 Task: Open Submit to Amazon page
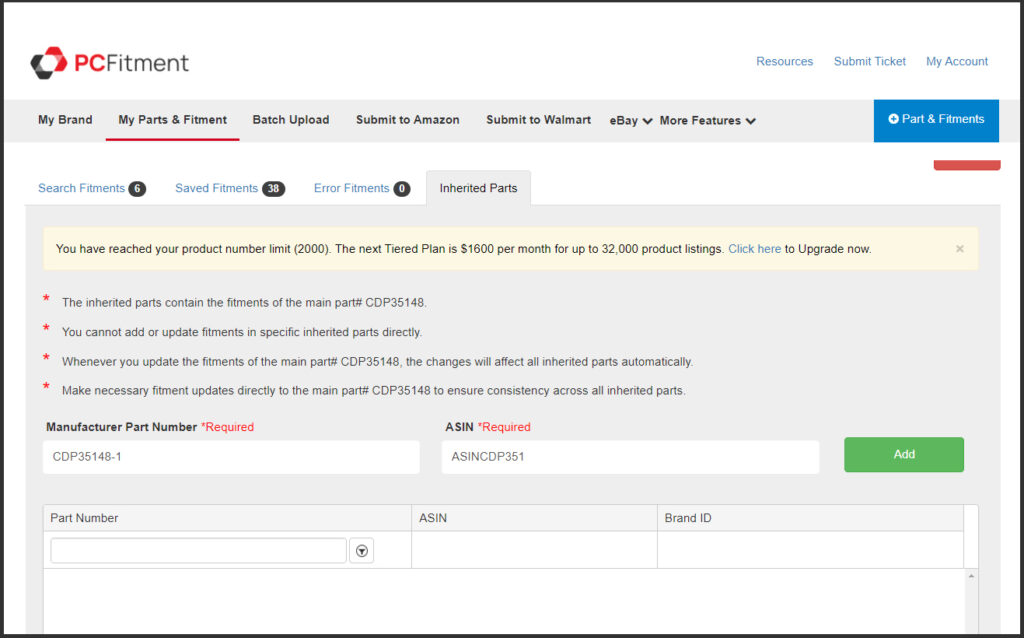coord(407,120)
